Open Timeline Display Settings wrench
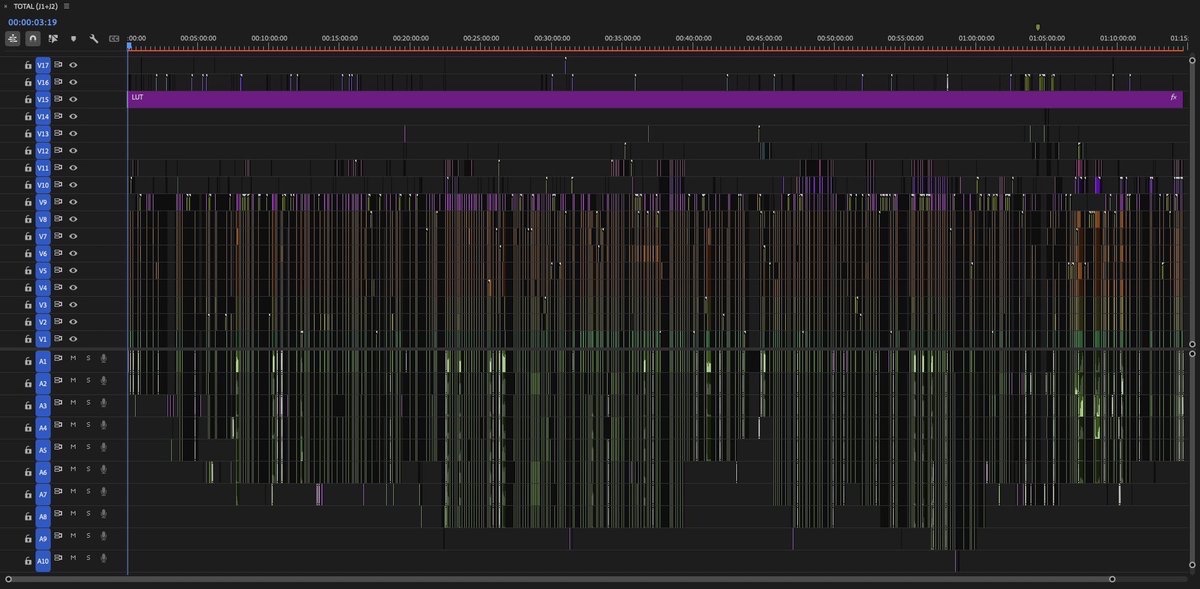Screen dimensions: 1200x589 [93, 38]
